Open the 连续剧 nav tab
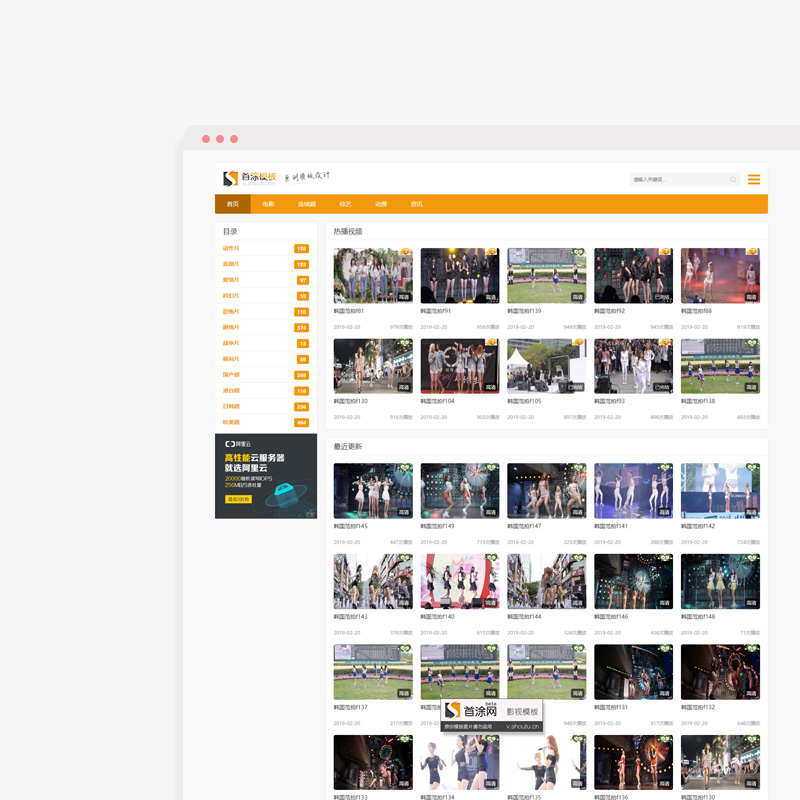The image size is (800, 800). point(307,204)
